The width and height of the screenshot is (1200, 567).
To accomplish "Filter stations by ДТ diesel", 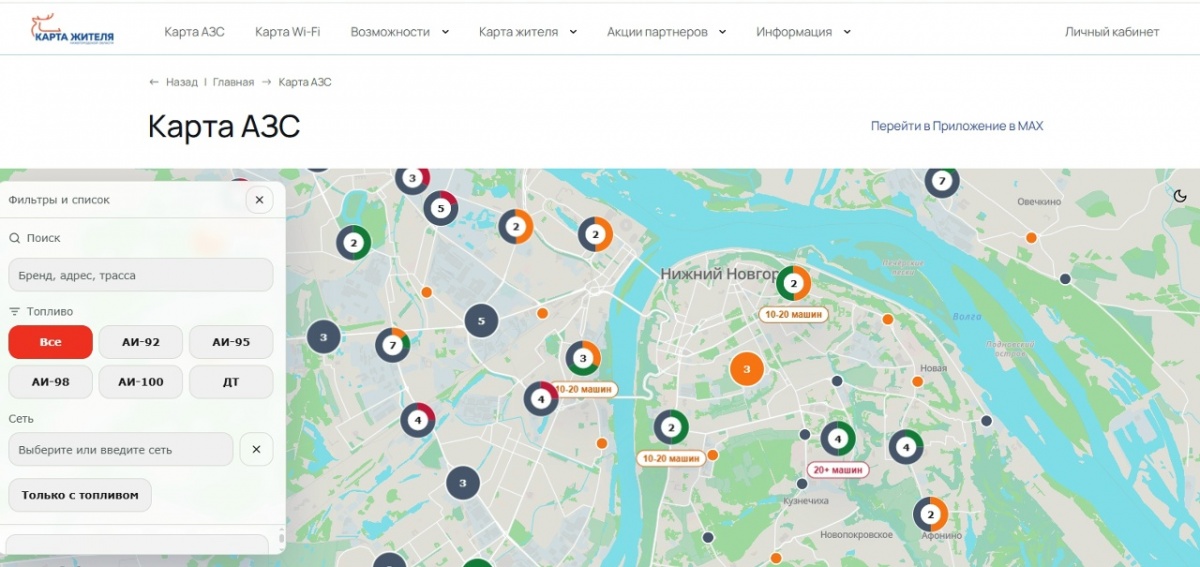I will coord(231,382).
